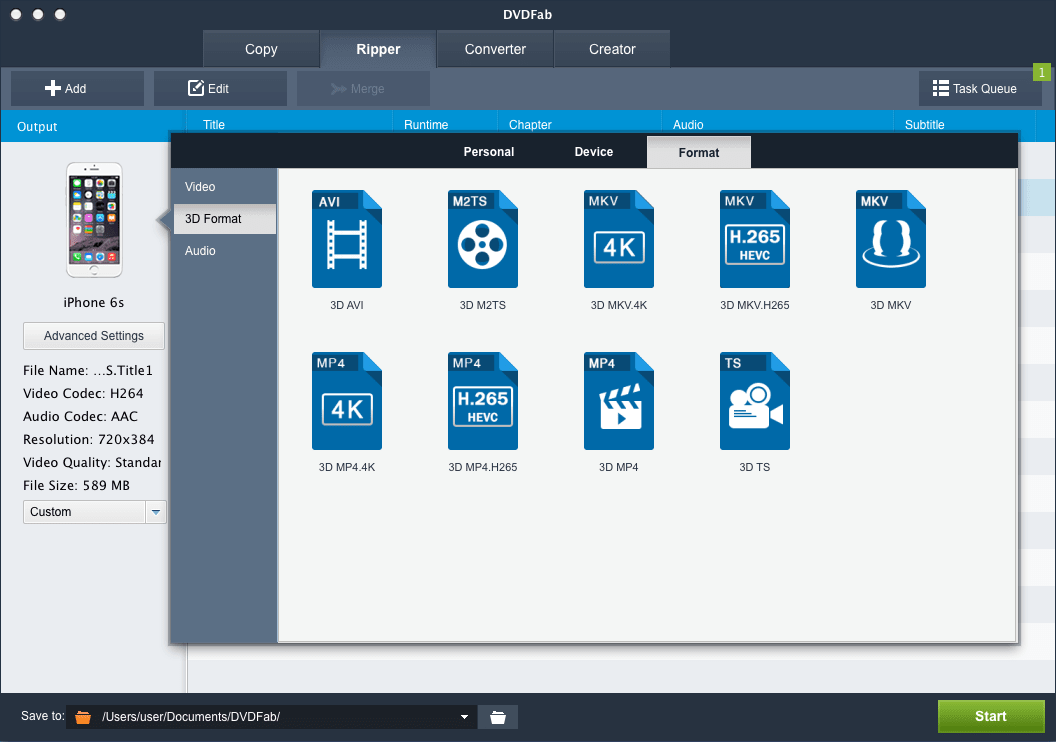Screen dimensions: 1056x742
Task: Click the green Start button
Action: (991, 716)
